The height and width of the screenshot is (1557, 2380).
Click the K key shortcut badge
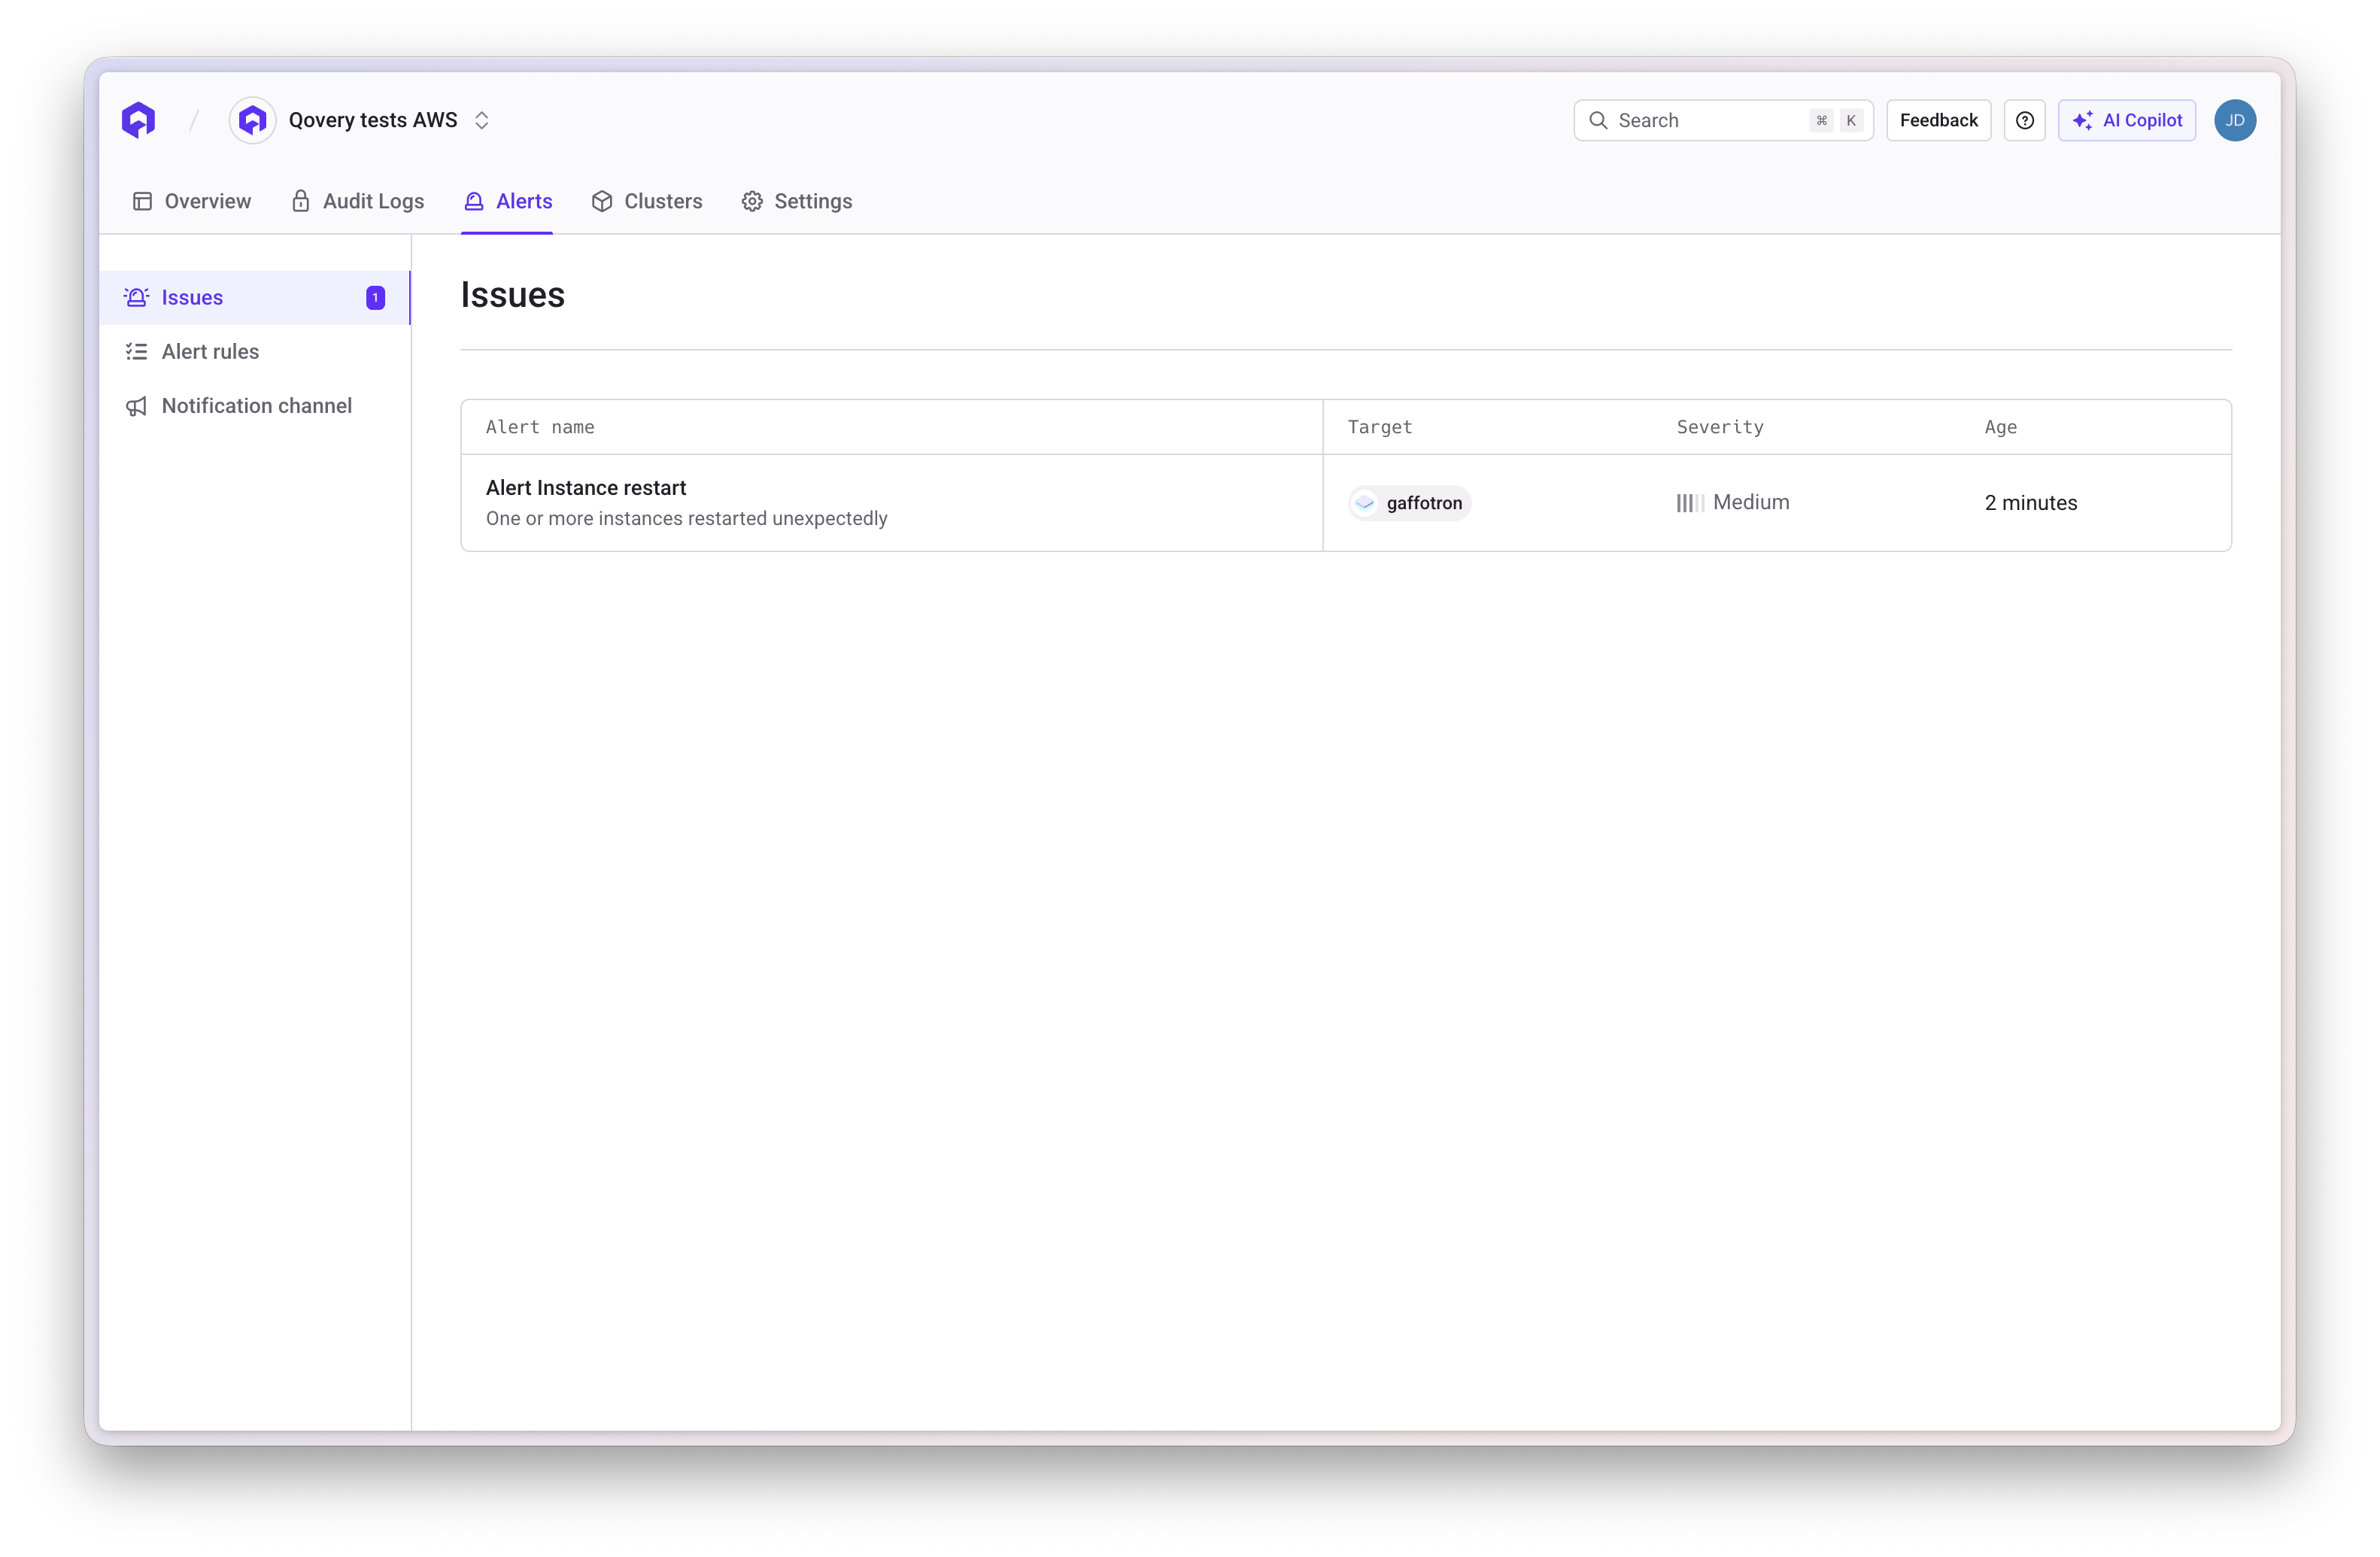coord(1851,120)
